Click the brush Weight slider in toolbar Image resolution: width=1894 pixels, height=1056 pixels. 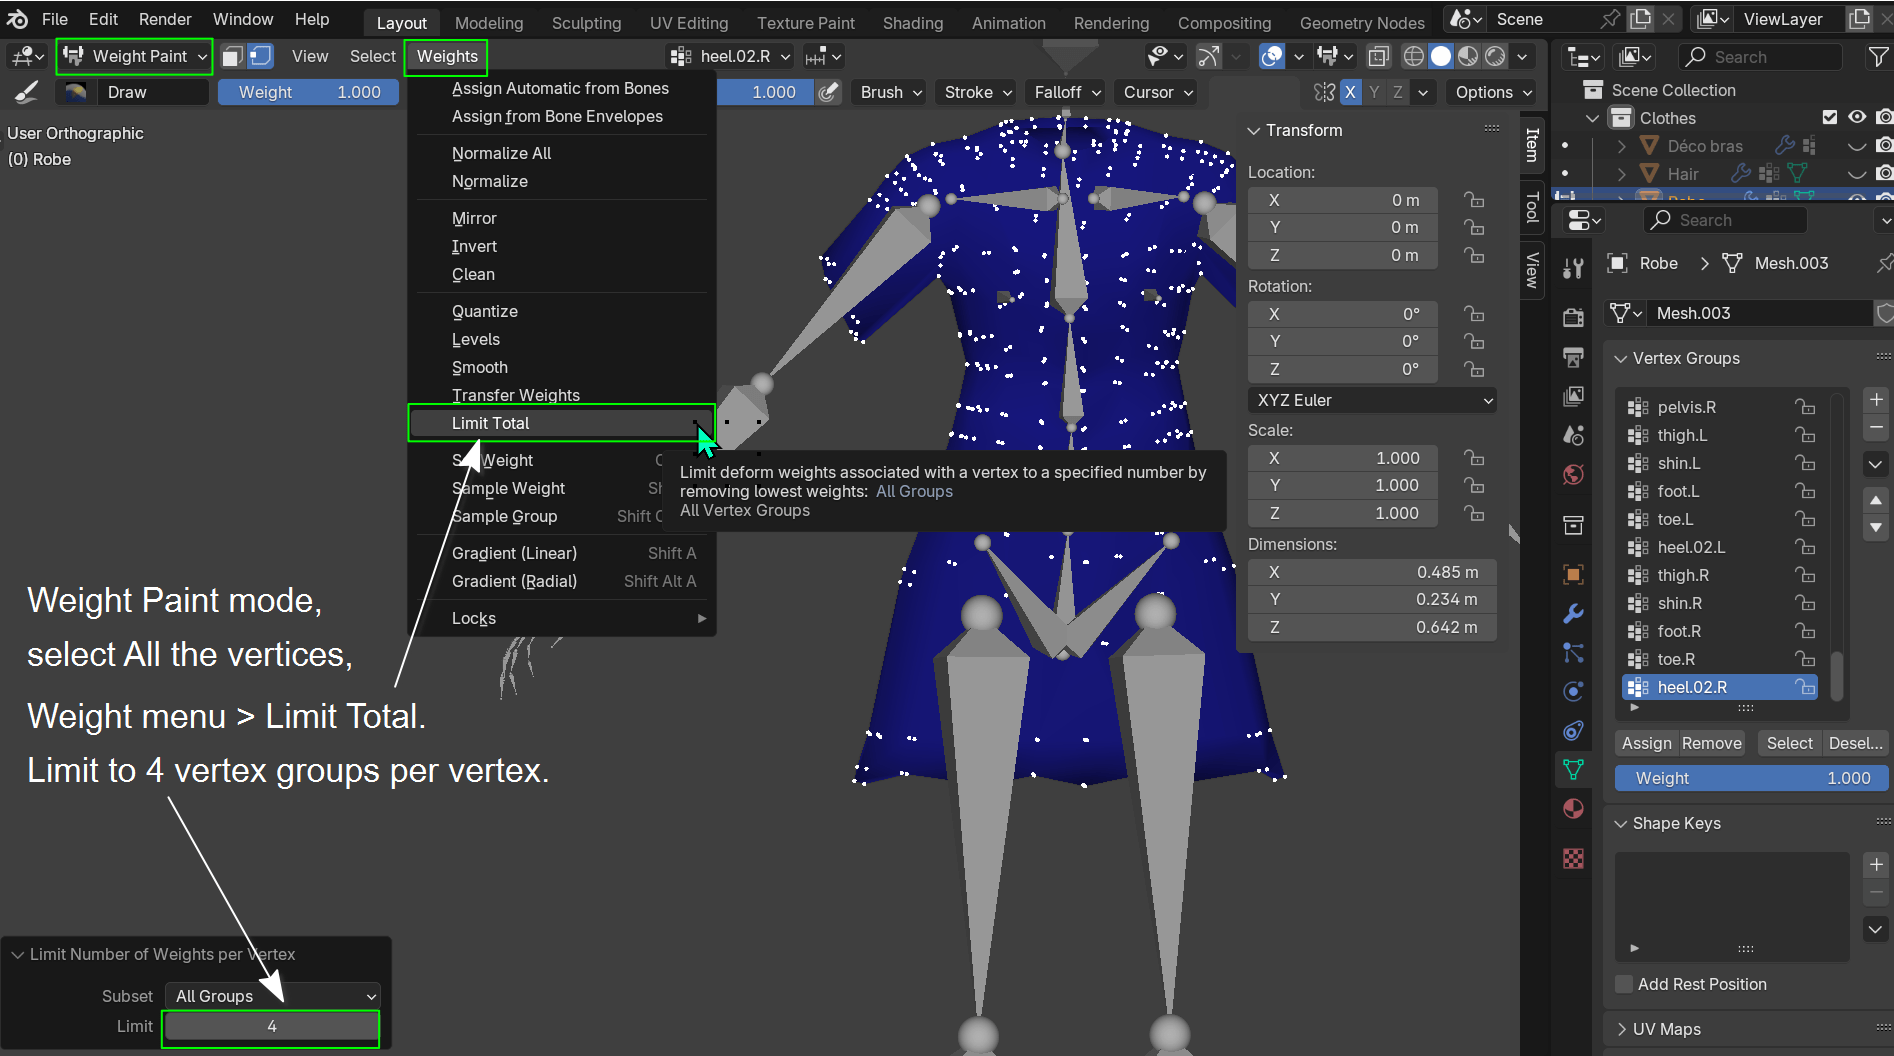click(x=309, y=92)
